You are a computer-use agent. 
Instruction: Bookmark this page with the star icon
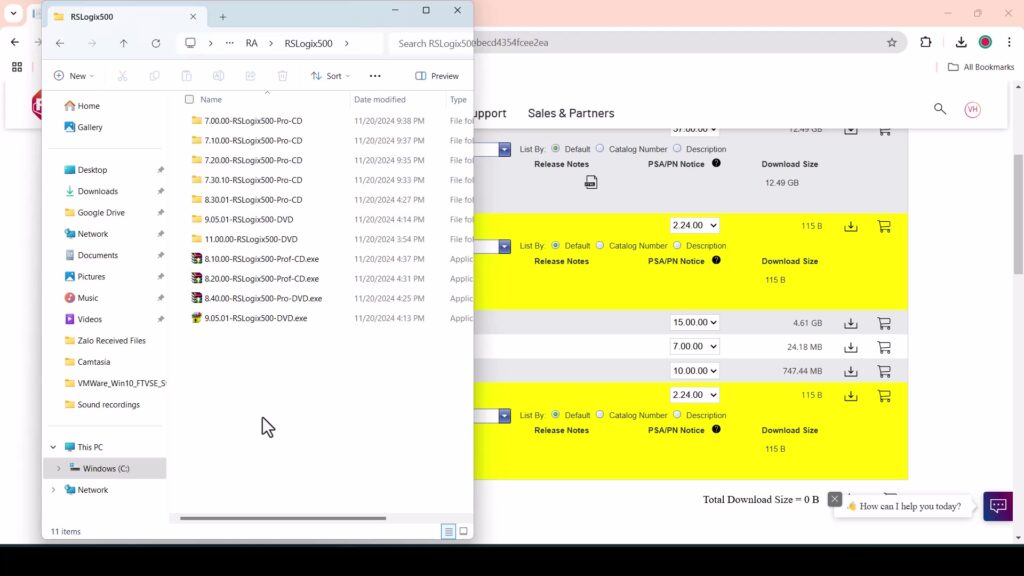coord(891,43)
